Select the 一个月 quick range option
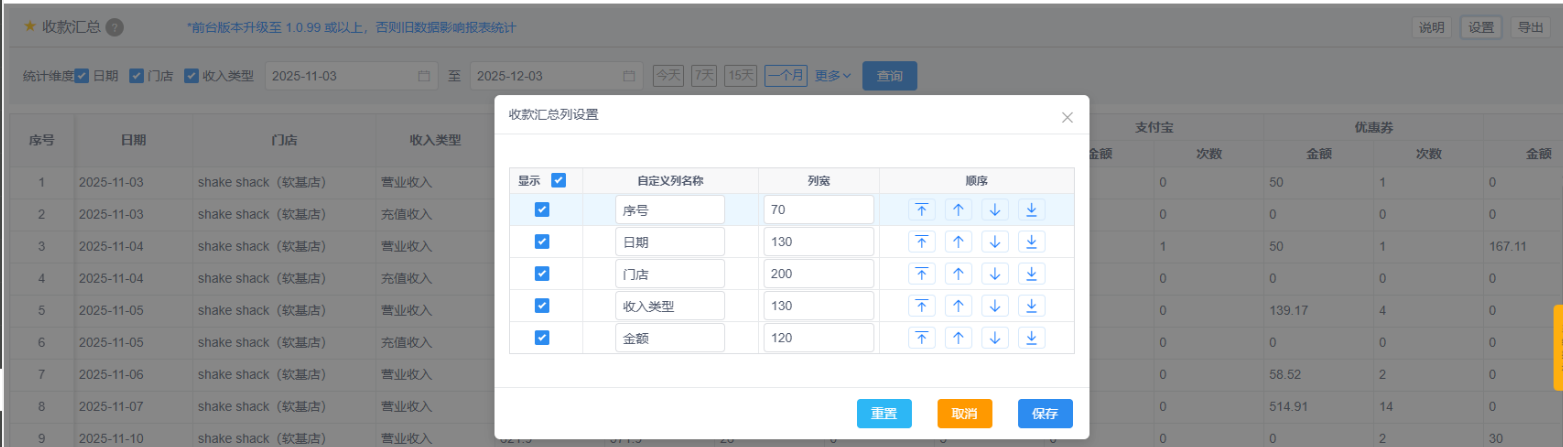Screen dimensions: 1563x447 (785, 75)
